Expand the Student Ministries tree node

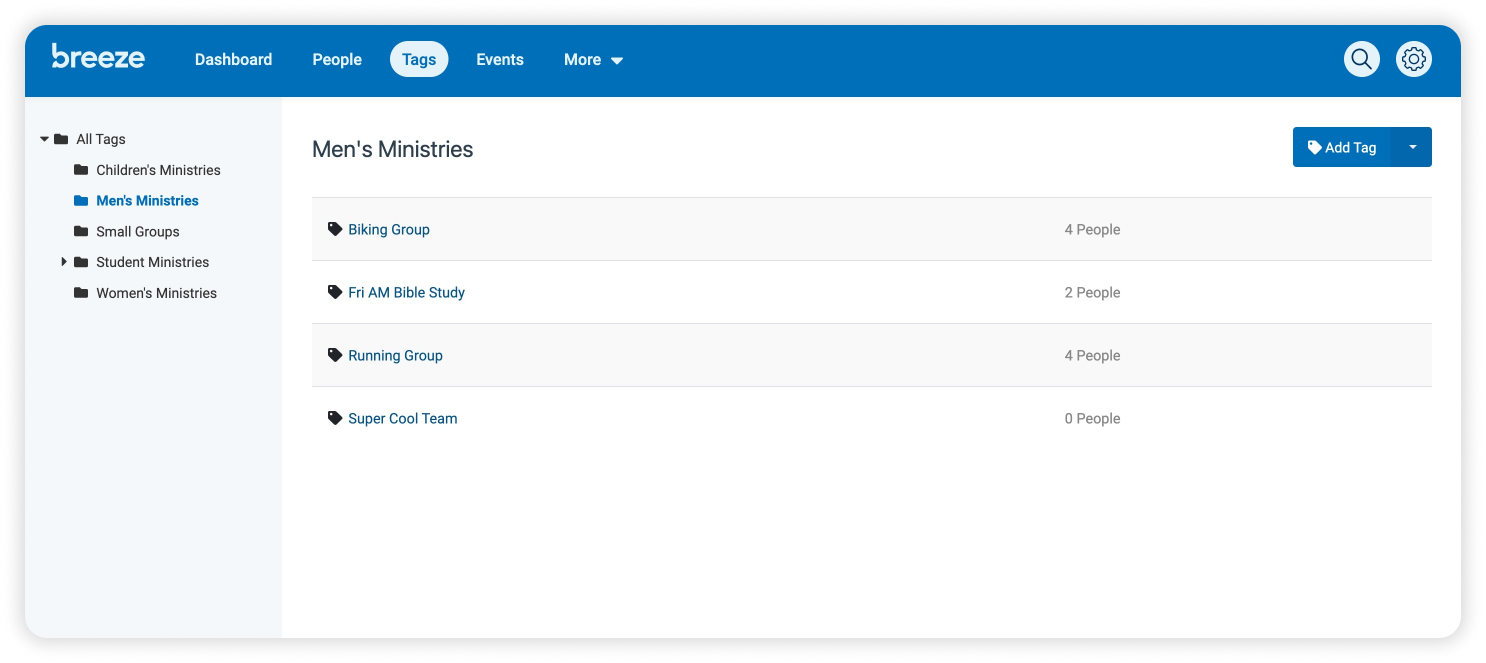click(x=64, y=262)
